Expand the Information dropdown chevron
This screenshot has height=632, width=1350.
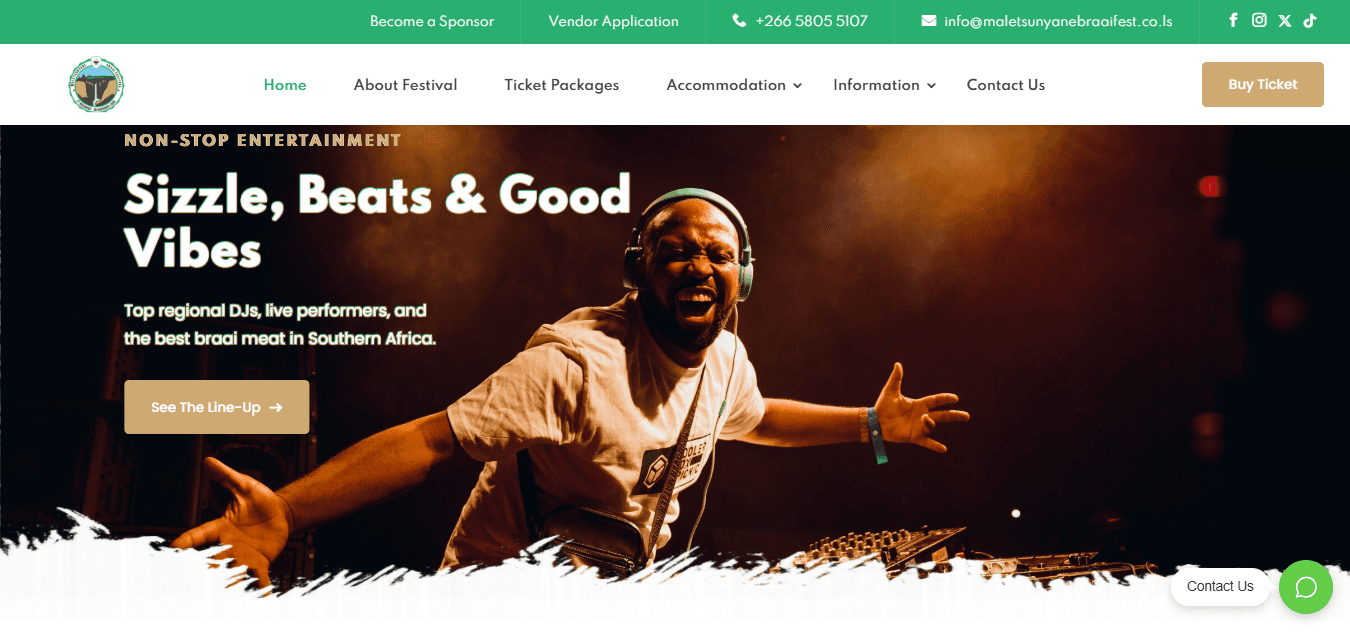[x=931, y=86]
